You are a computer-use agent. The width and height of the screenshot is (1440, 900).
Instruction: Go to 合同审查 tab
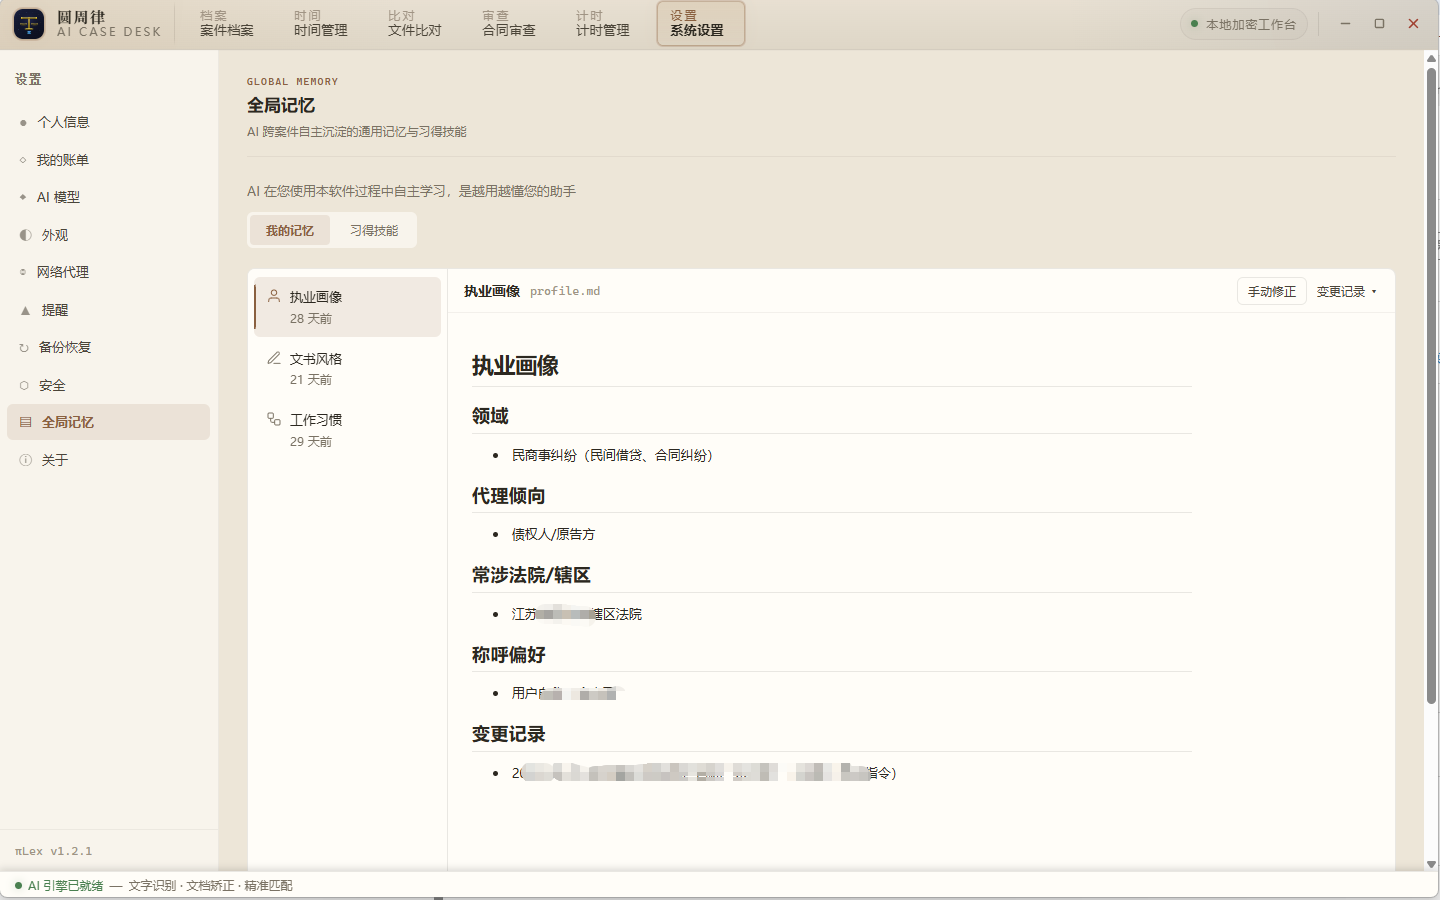coord(509,23)
